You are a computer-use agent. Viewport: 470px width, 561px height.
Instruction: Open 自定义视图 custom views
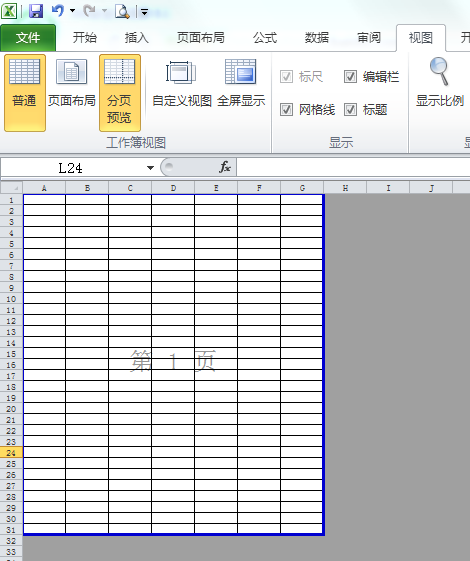click(182, 83)
